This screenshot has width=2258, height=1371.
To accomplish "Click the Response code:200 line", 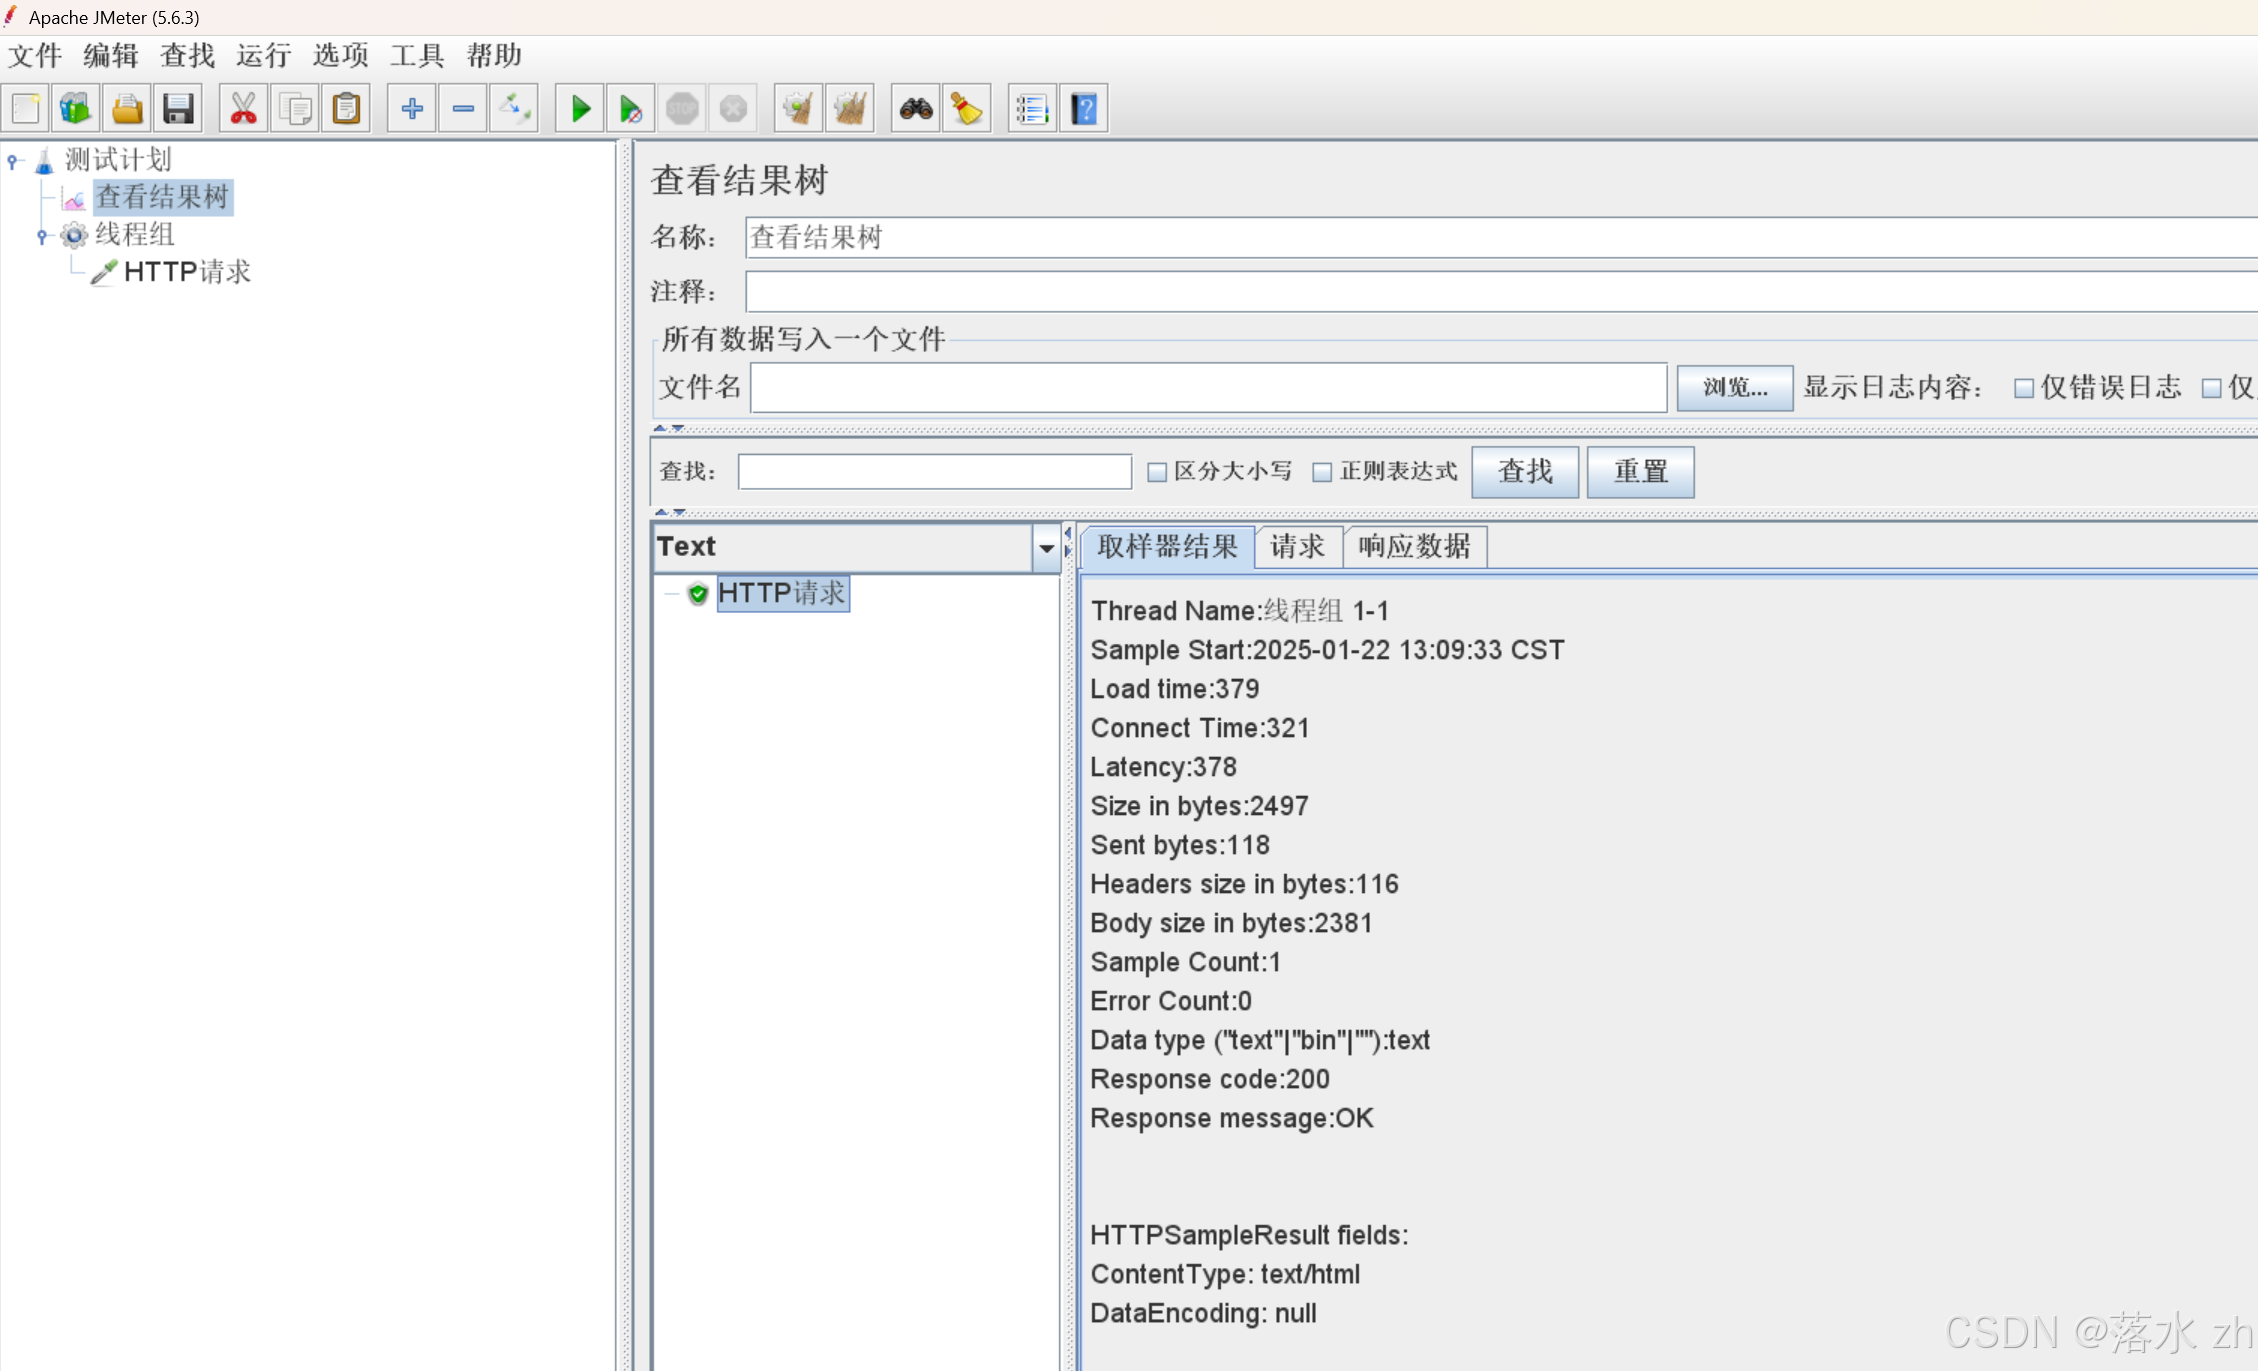I will tap(1210, 1080).
